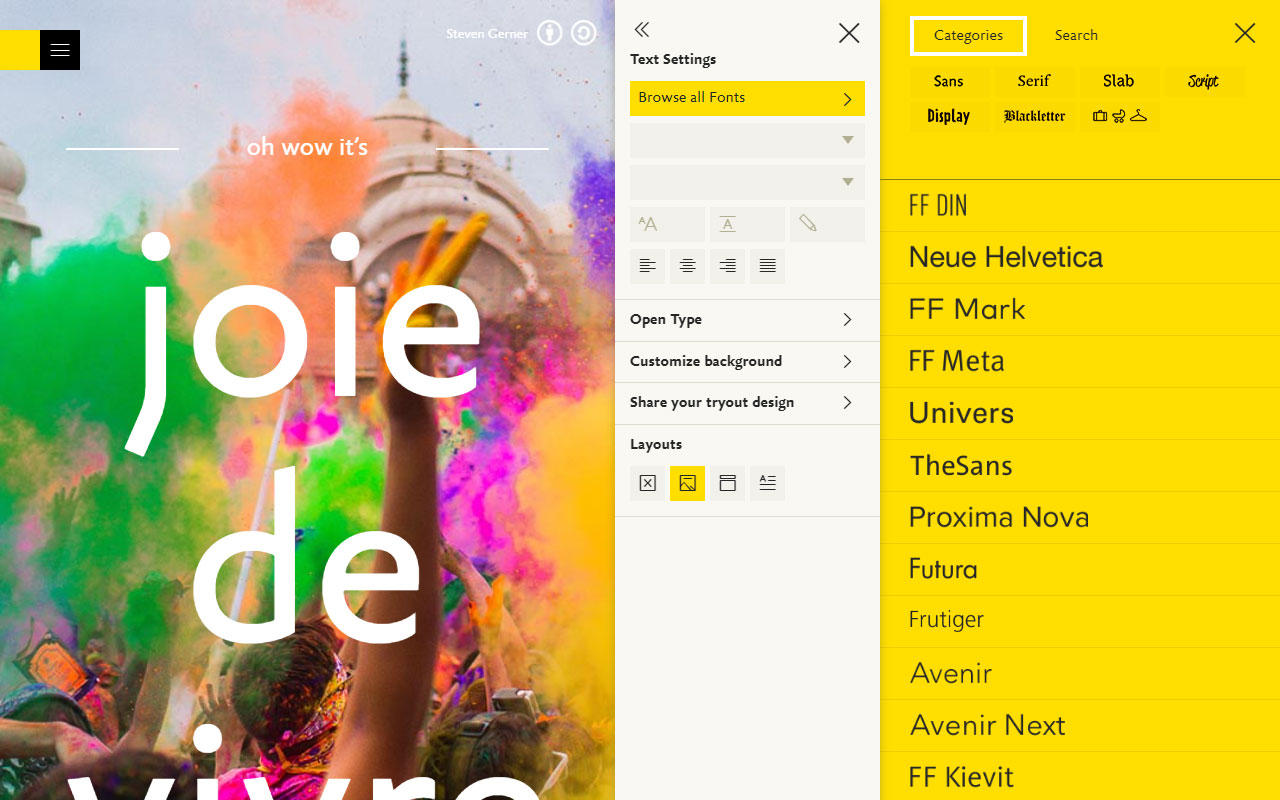Expand the Open Type section

747,320
